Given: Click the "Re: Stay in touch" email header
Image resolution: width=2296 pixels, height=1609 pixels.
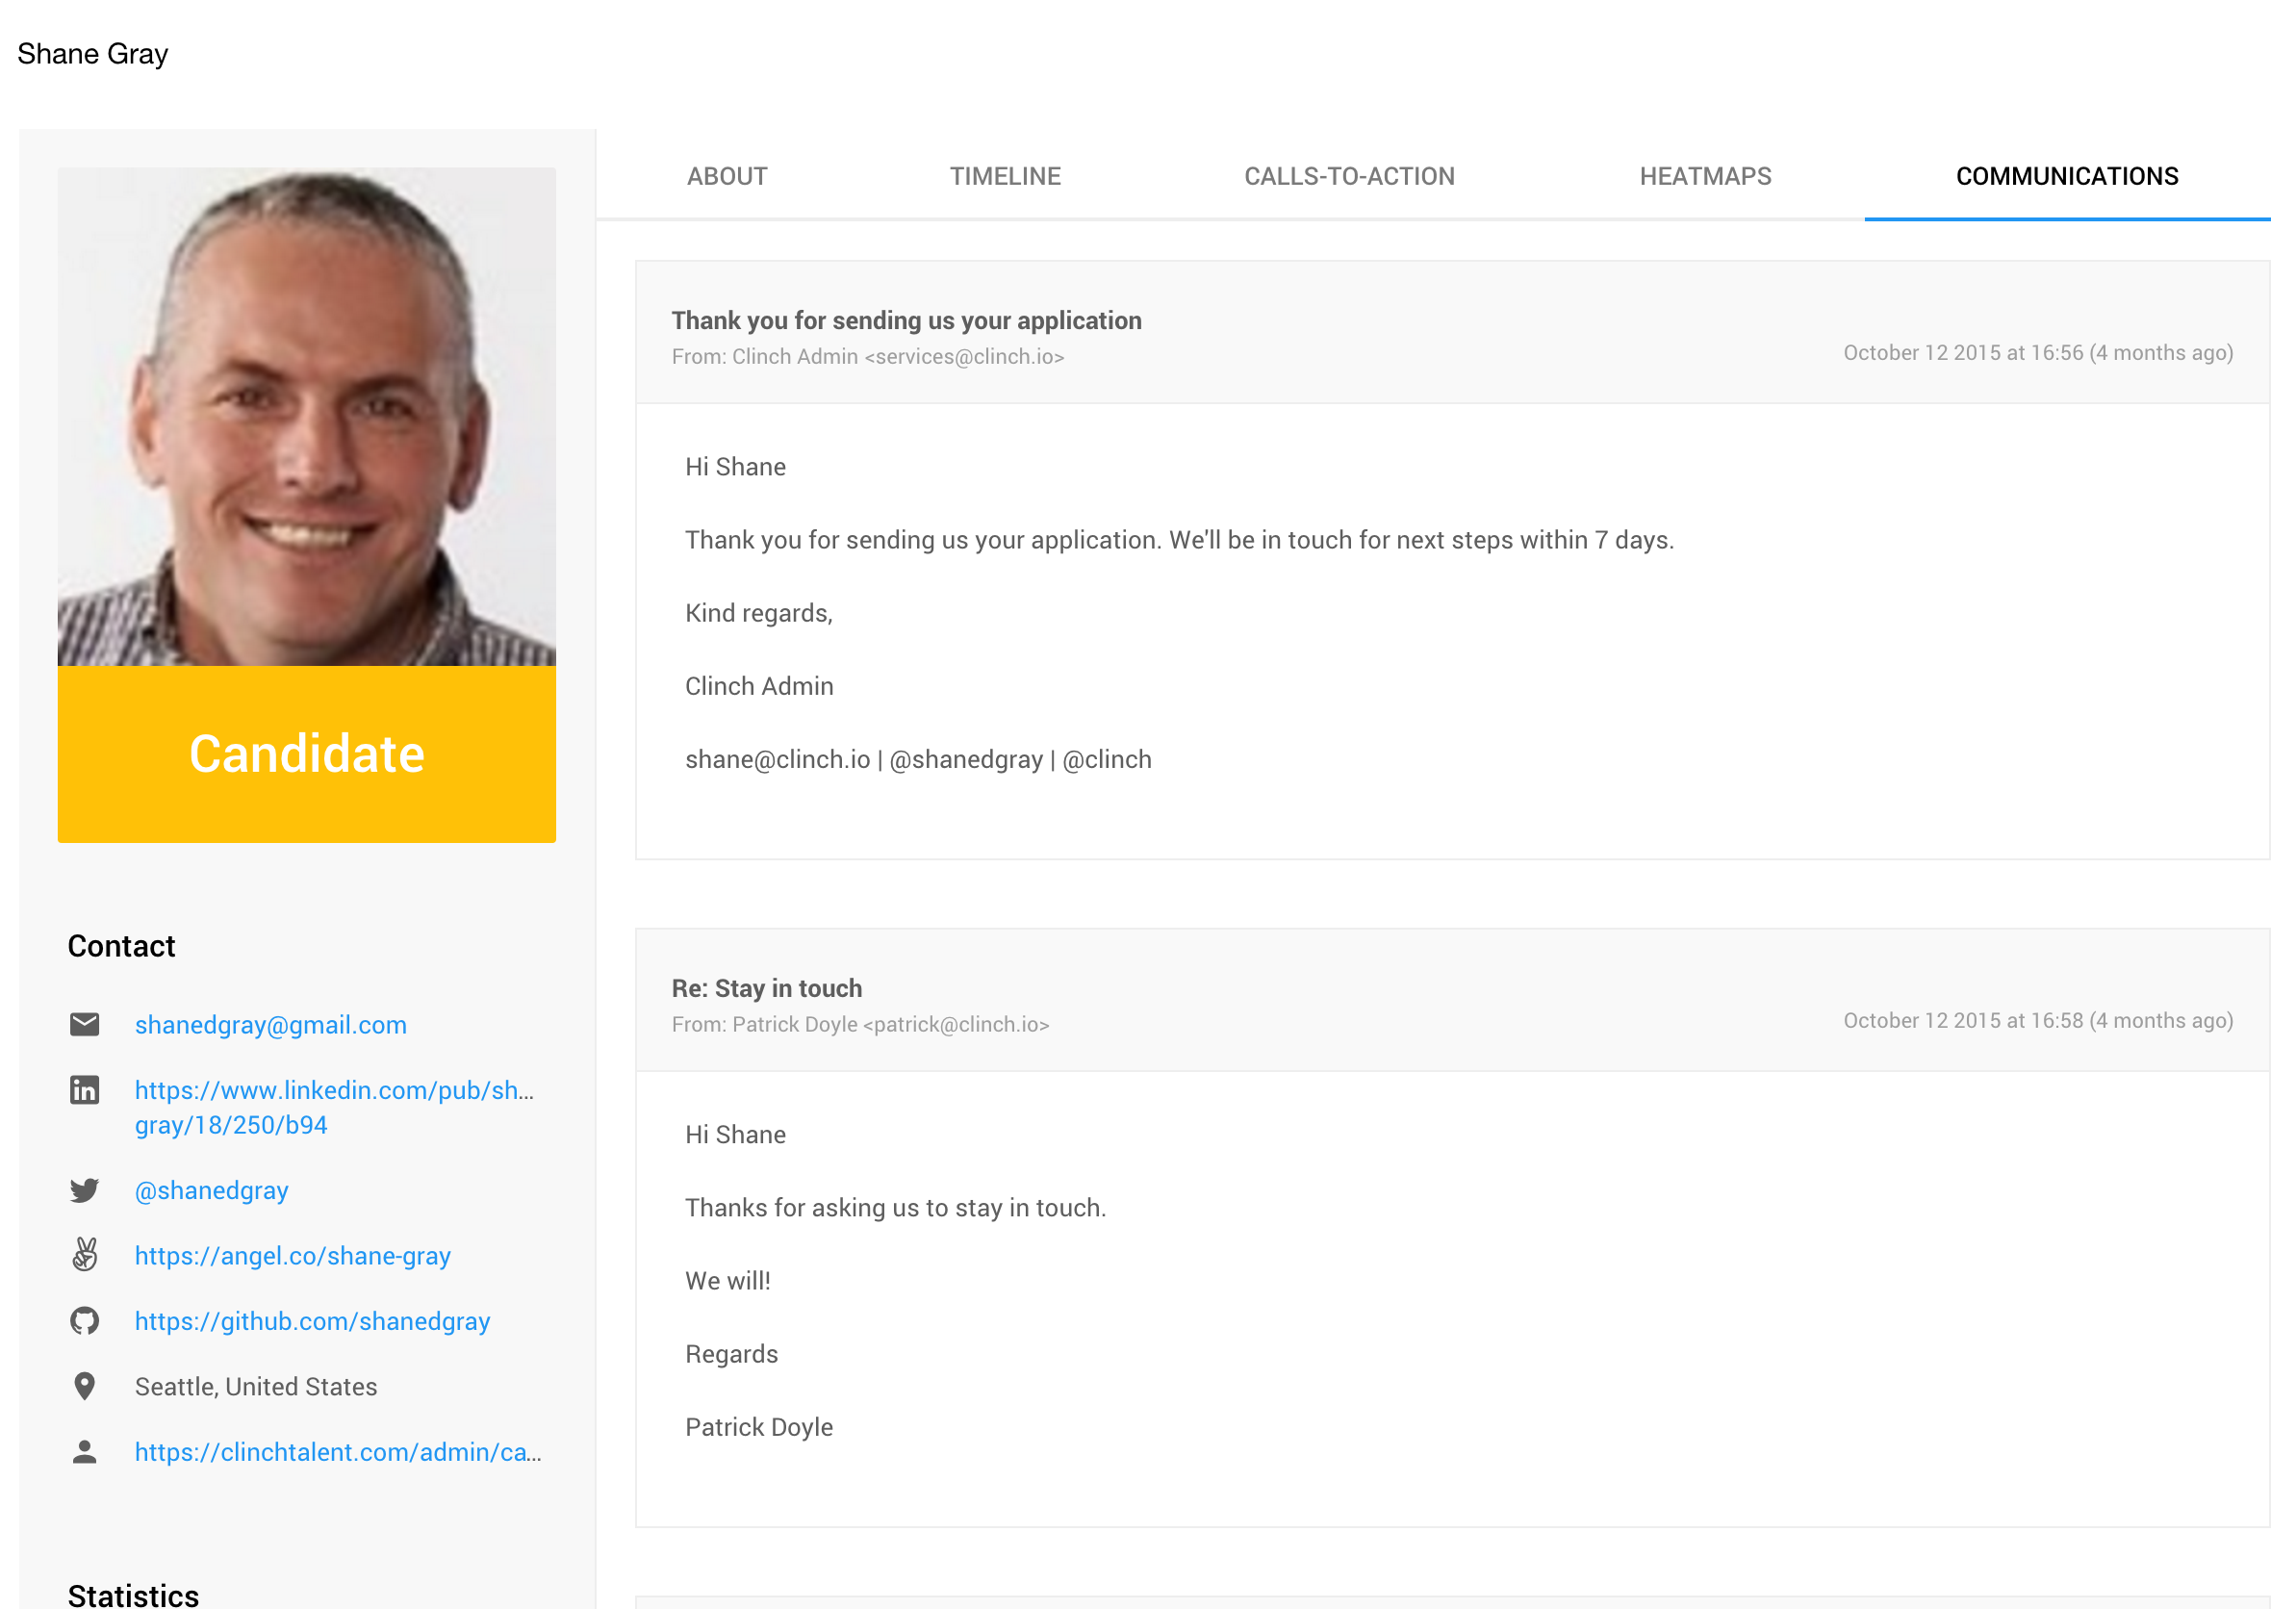Looking at the screenshot, I should [767, 988].
